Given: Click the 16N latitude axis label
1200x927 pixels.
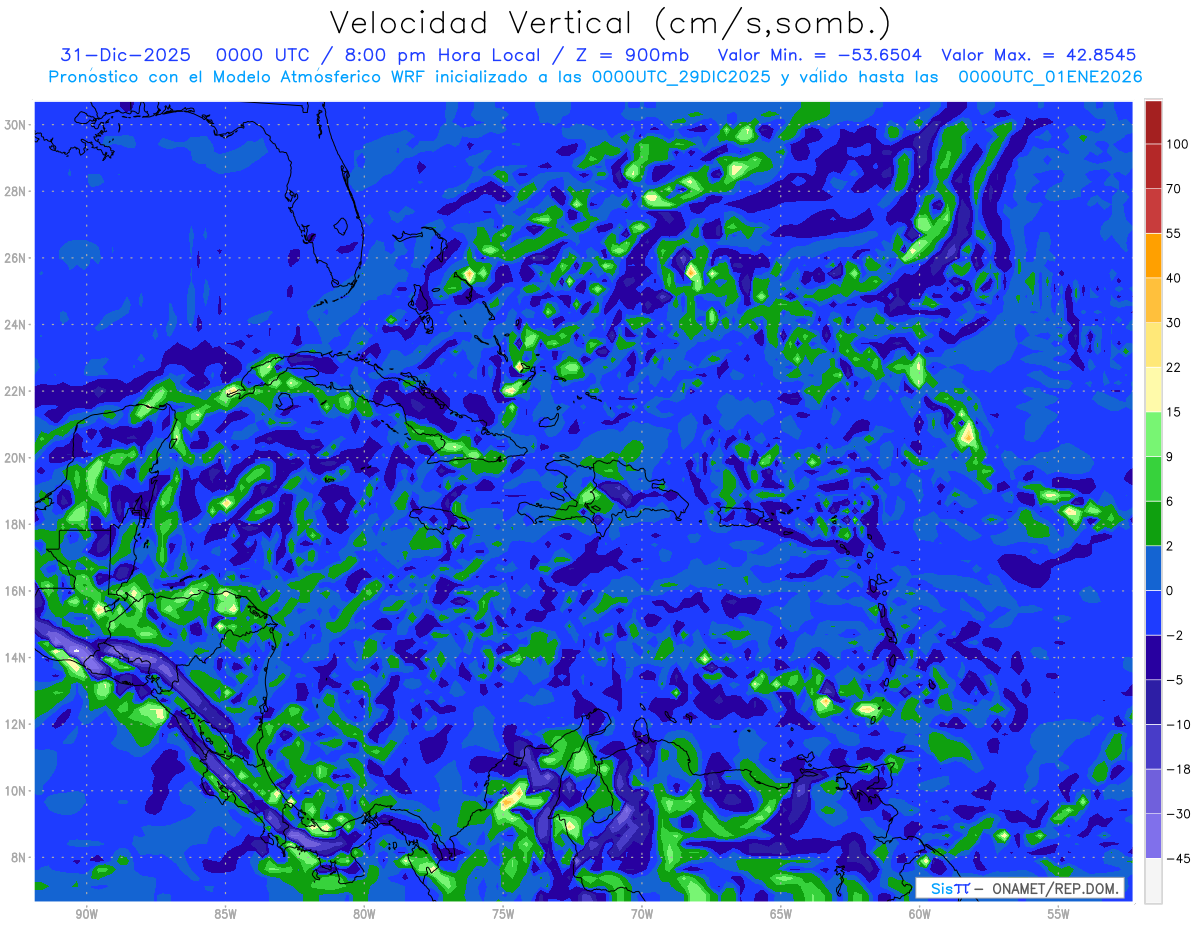Looking at the screenshot, I should [x=17, y=591].
